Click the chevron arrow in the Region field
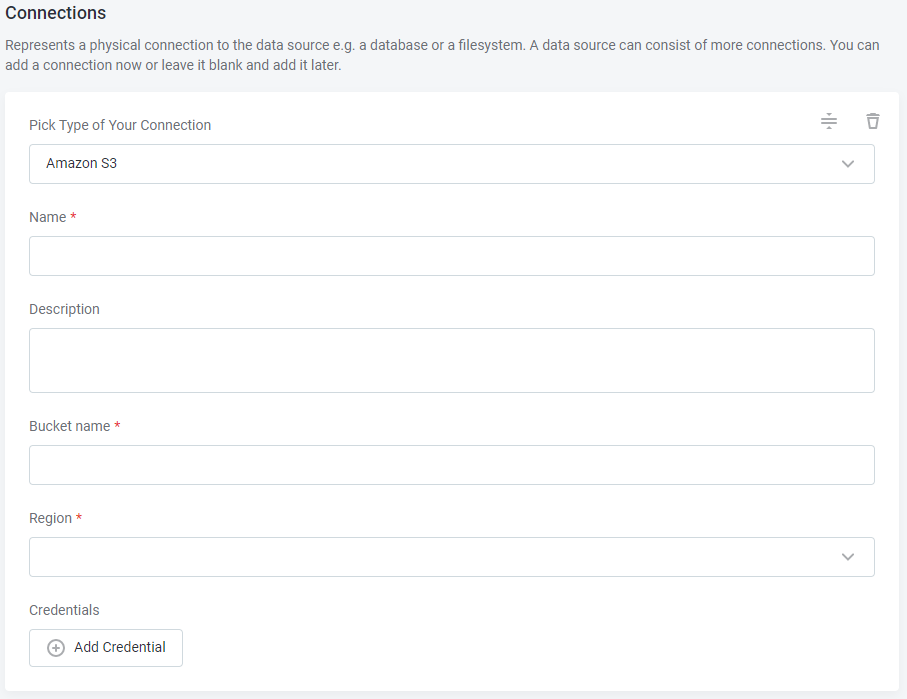 pos(848,557)
